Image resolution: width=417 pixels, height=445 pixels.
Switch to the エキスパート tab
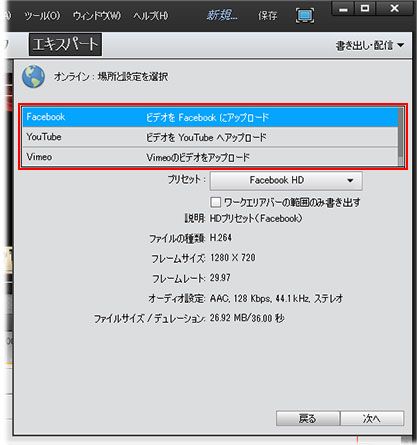point(65,44)
